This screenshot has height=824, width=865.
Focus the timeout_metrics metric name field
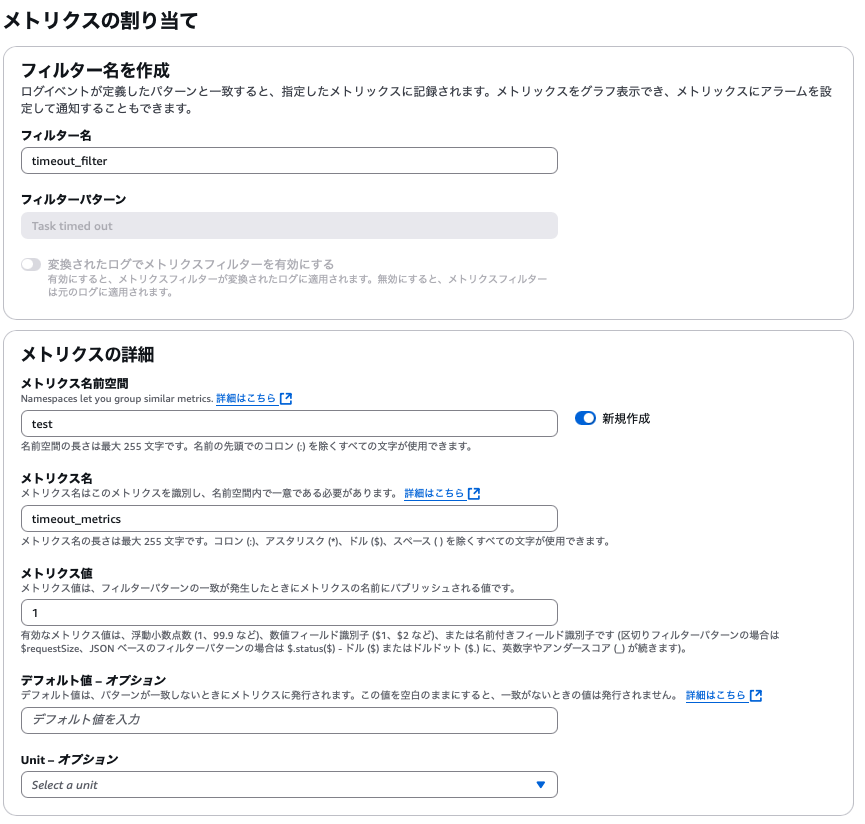(289, 518)
